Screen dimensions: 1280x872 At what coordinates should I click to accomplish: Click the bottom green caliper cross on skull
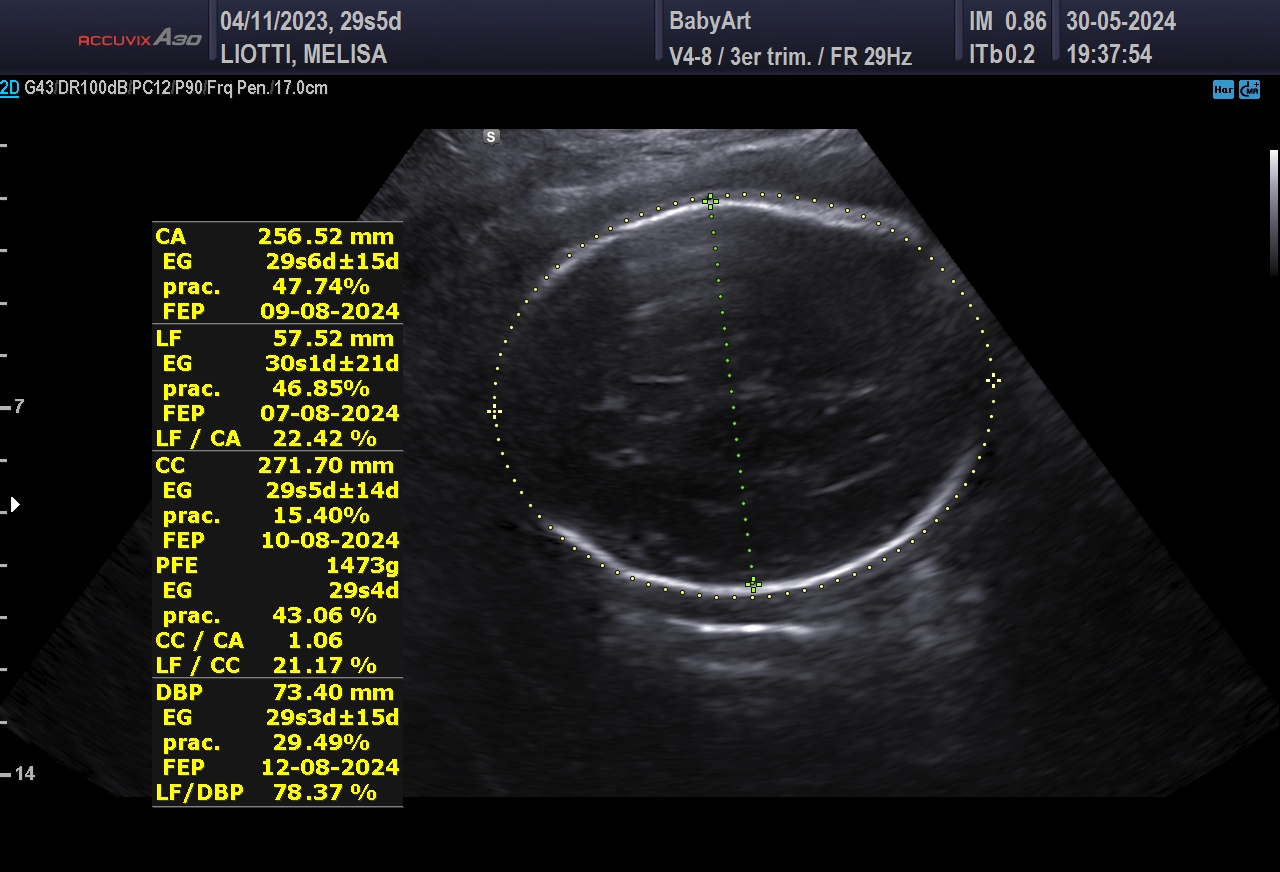tap(754, 585)
